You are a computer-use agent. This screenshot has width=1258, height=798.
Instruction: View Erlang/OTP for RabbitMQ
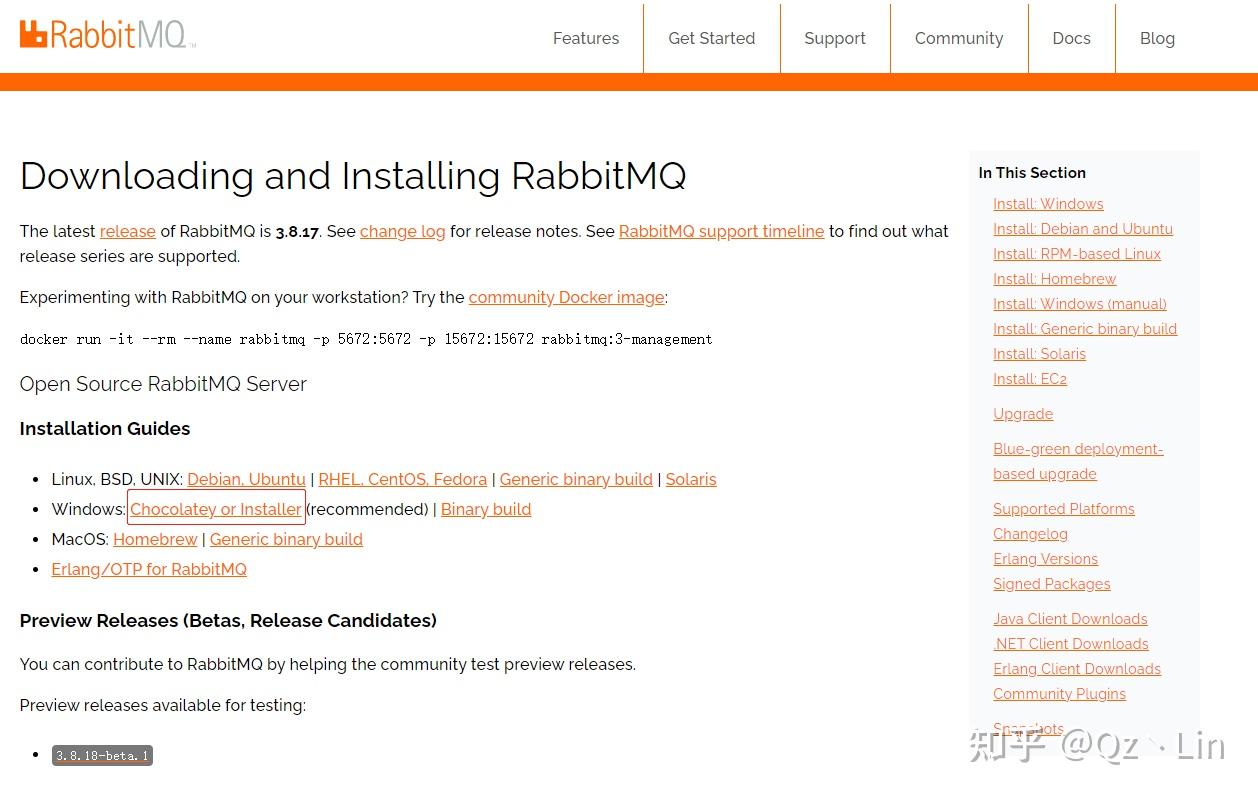[x=148, y=569]
